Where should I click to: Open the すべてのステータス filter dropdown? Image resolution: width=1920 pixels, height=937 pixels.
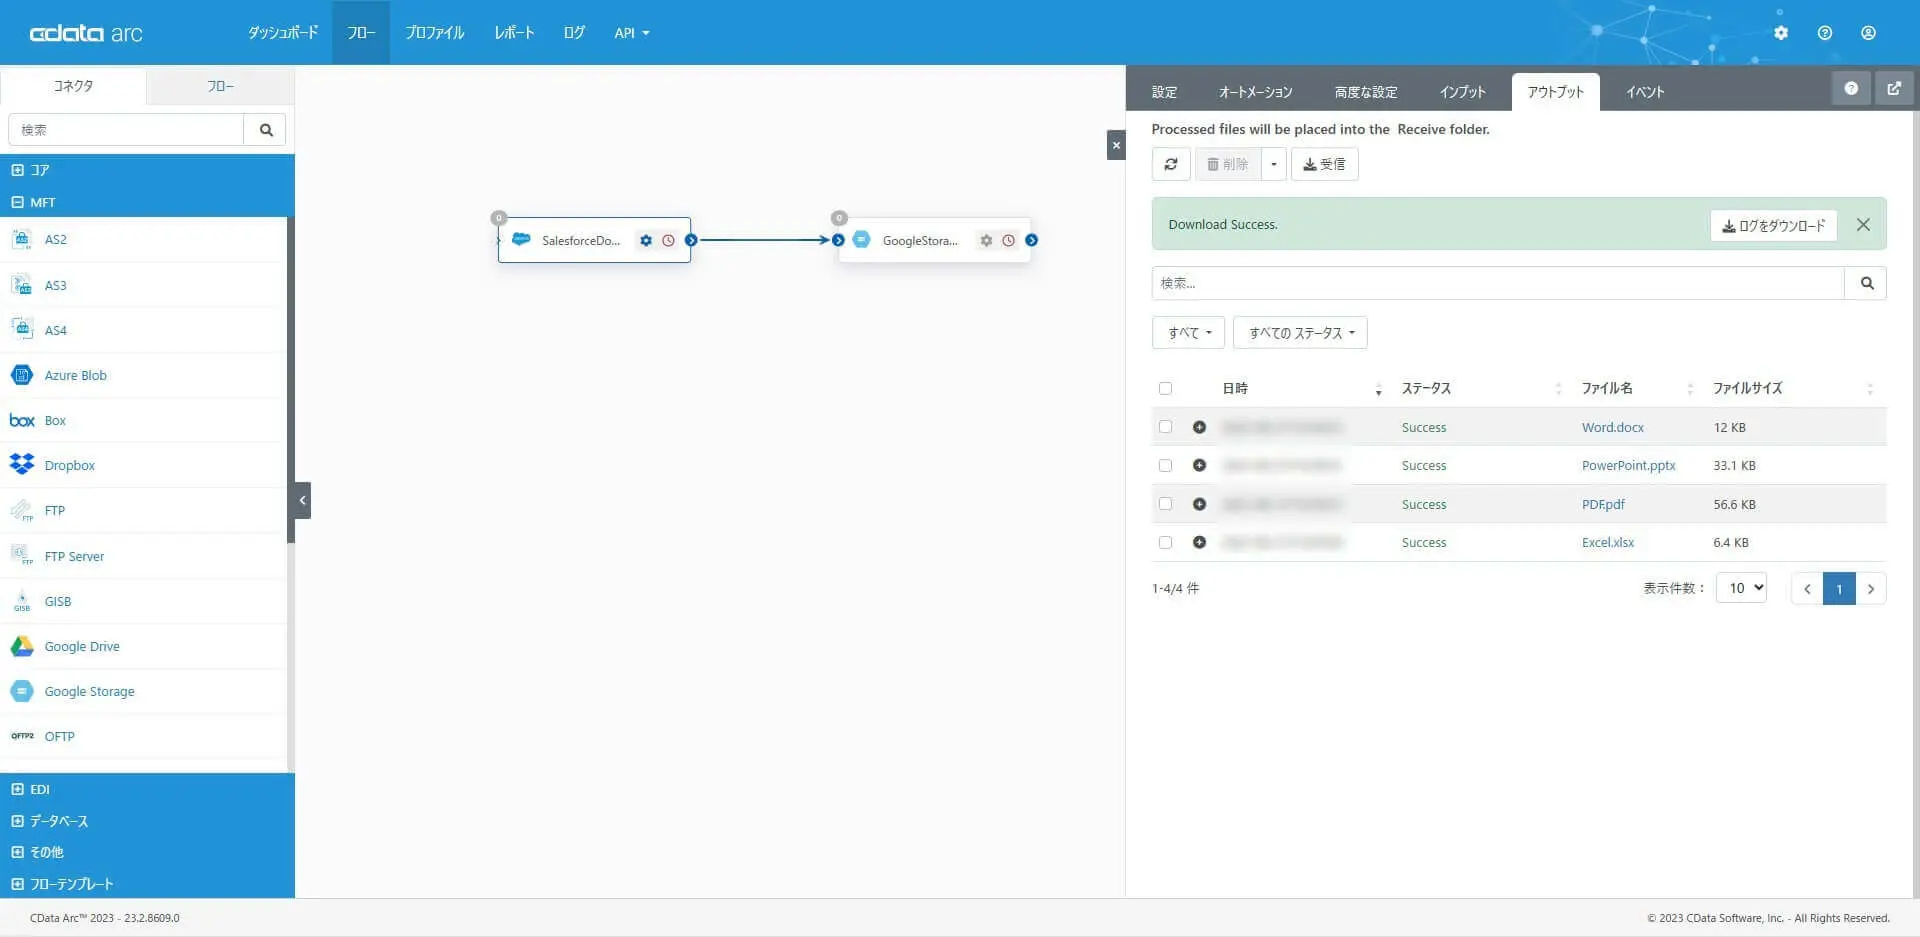pos(1300,333)
